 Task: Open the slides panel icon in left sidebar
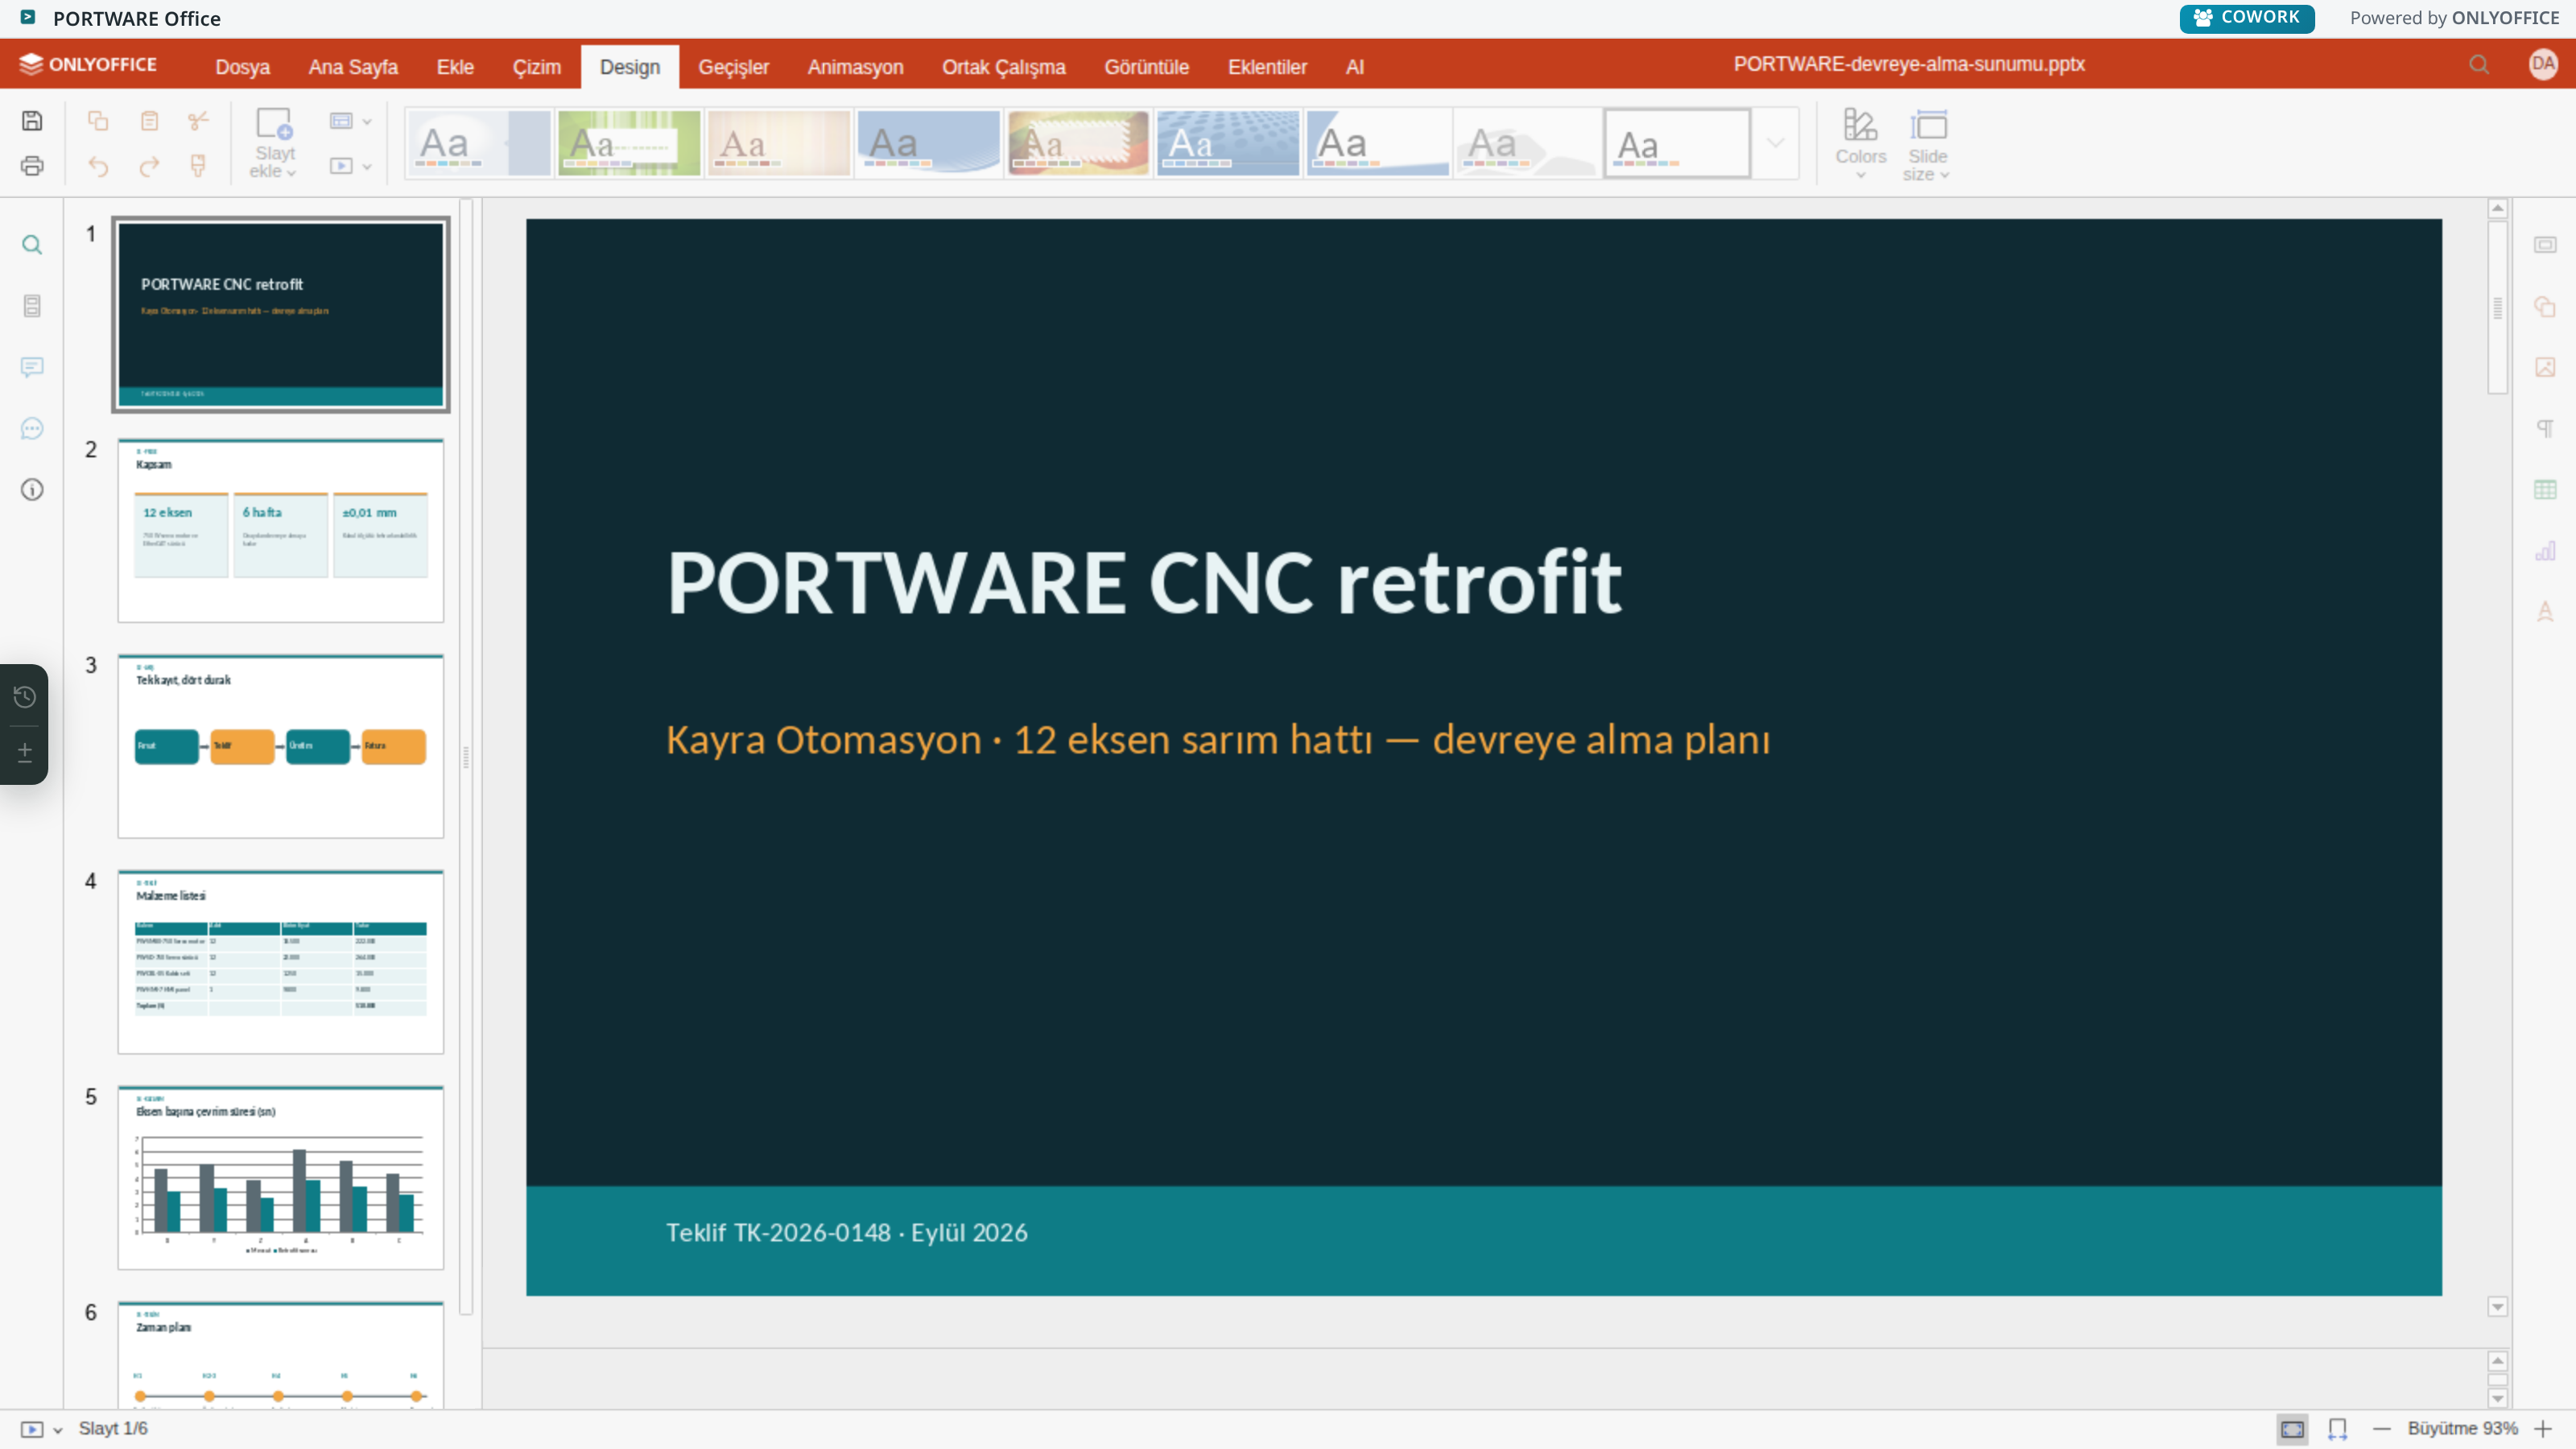(32, 306)
